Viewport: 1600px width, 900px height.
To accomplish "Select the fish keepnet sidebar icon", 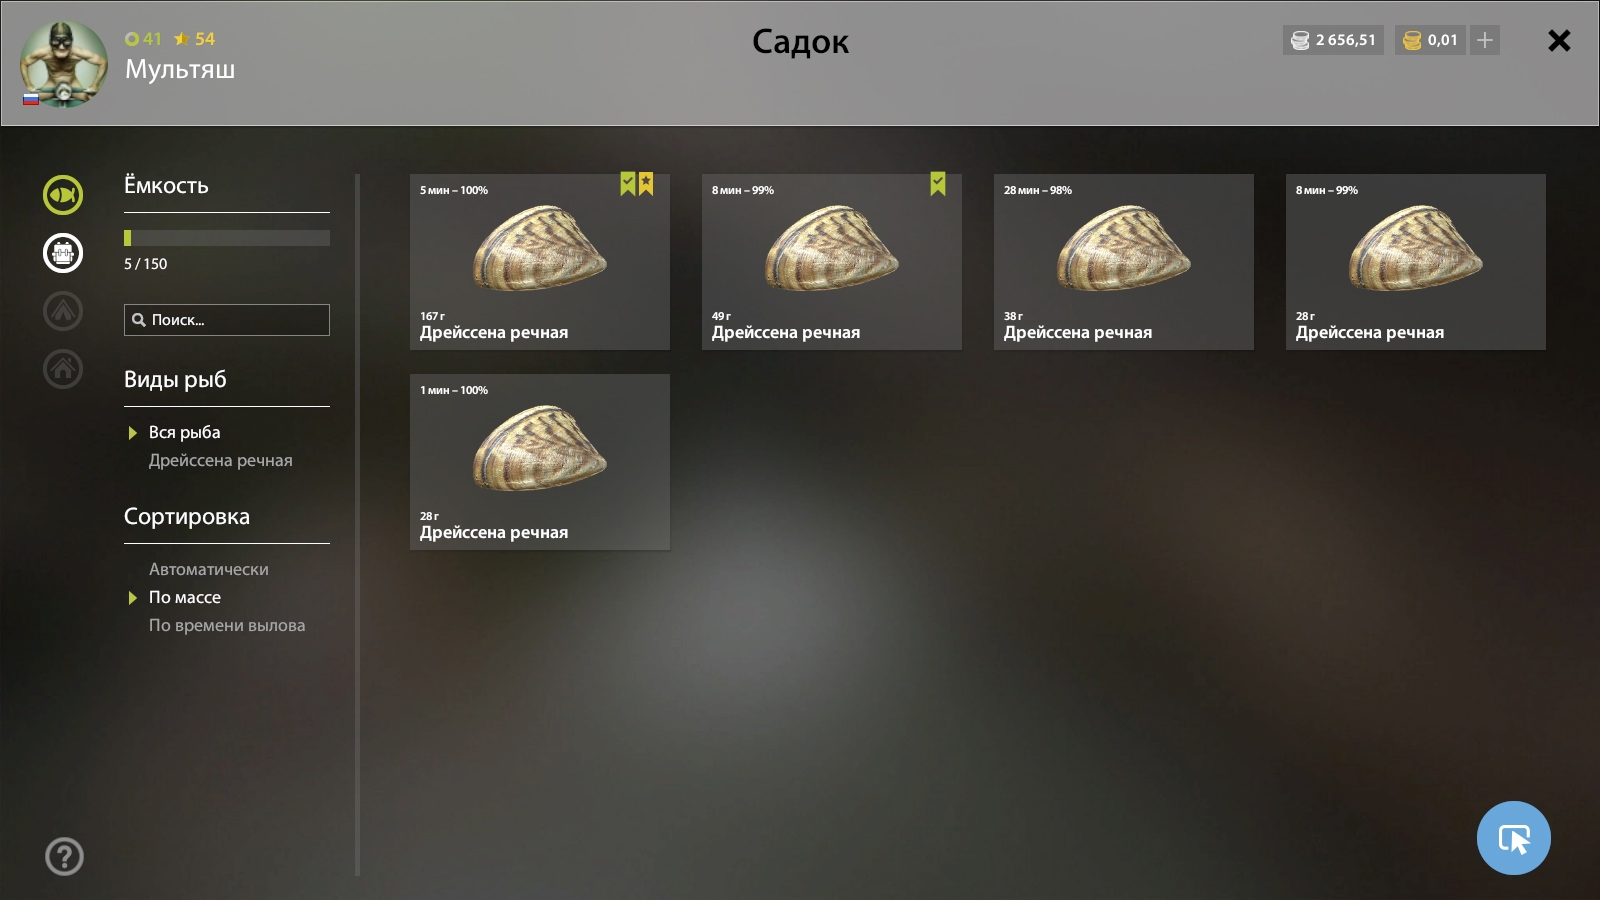I will 63,195.
